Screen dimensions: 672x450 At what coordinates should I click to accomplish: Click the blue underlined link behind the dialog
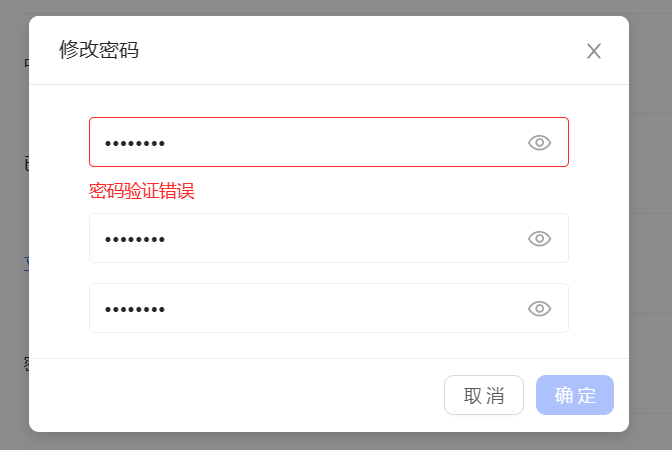pyautogui.click(x=26, y=264)
